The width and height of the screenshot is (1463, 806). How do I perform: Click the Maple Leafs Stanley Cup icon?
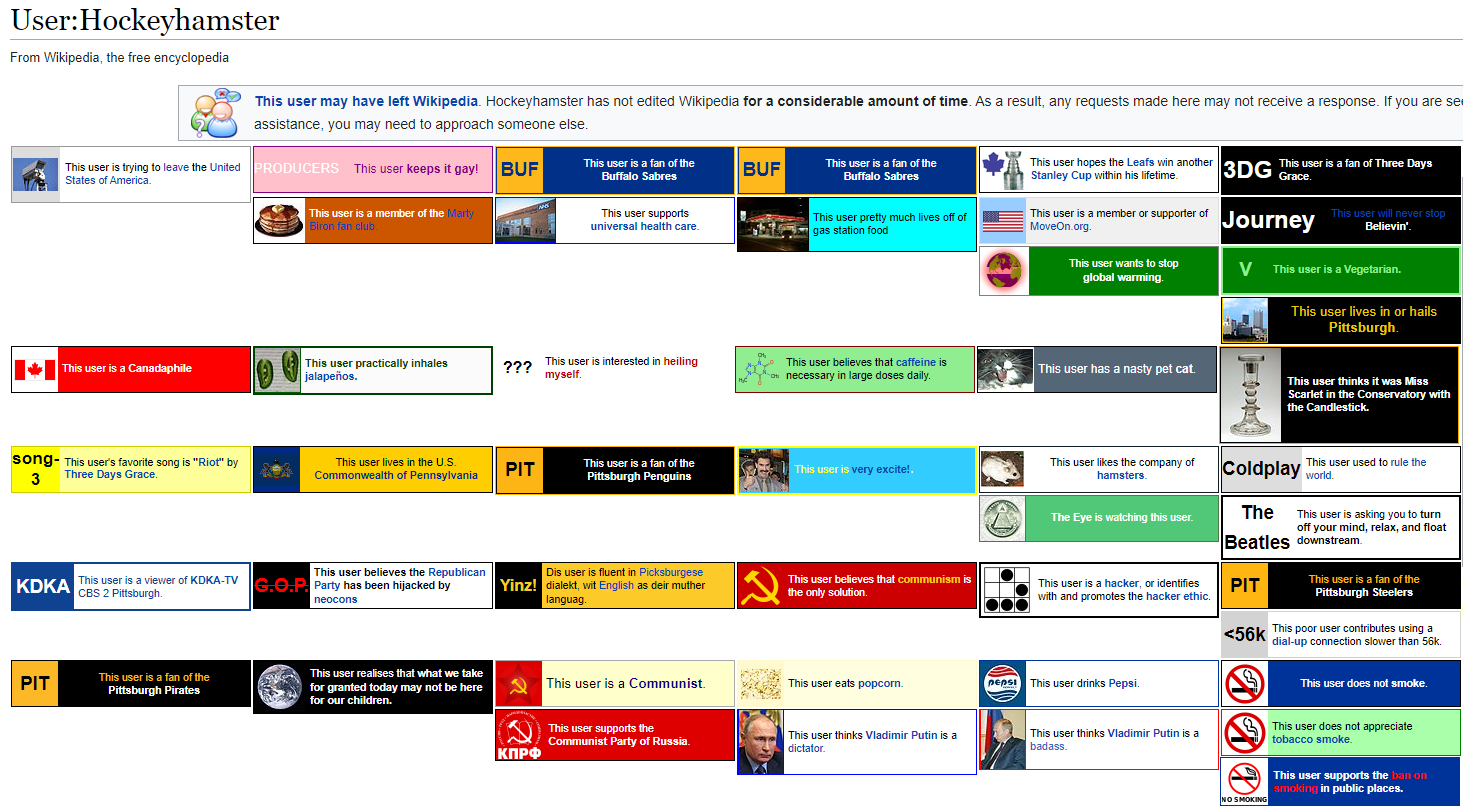click(1003, 169)
